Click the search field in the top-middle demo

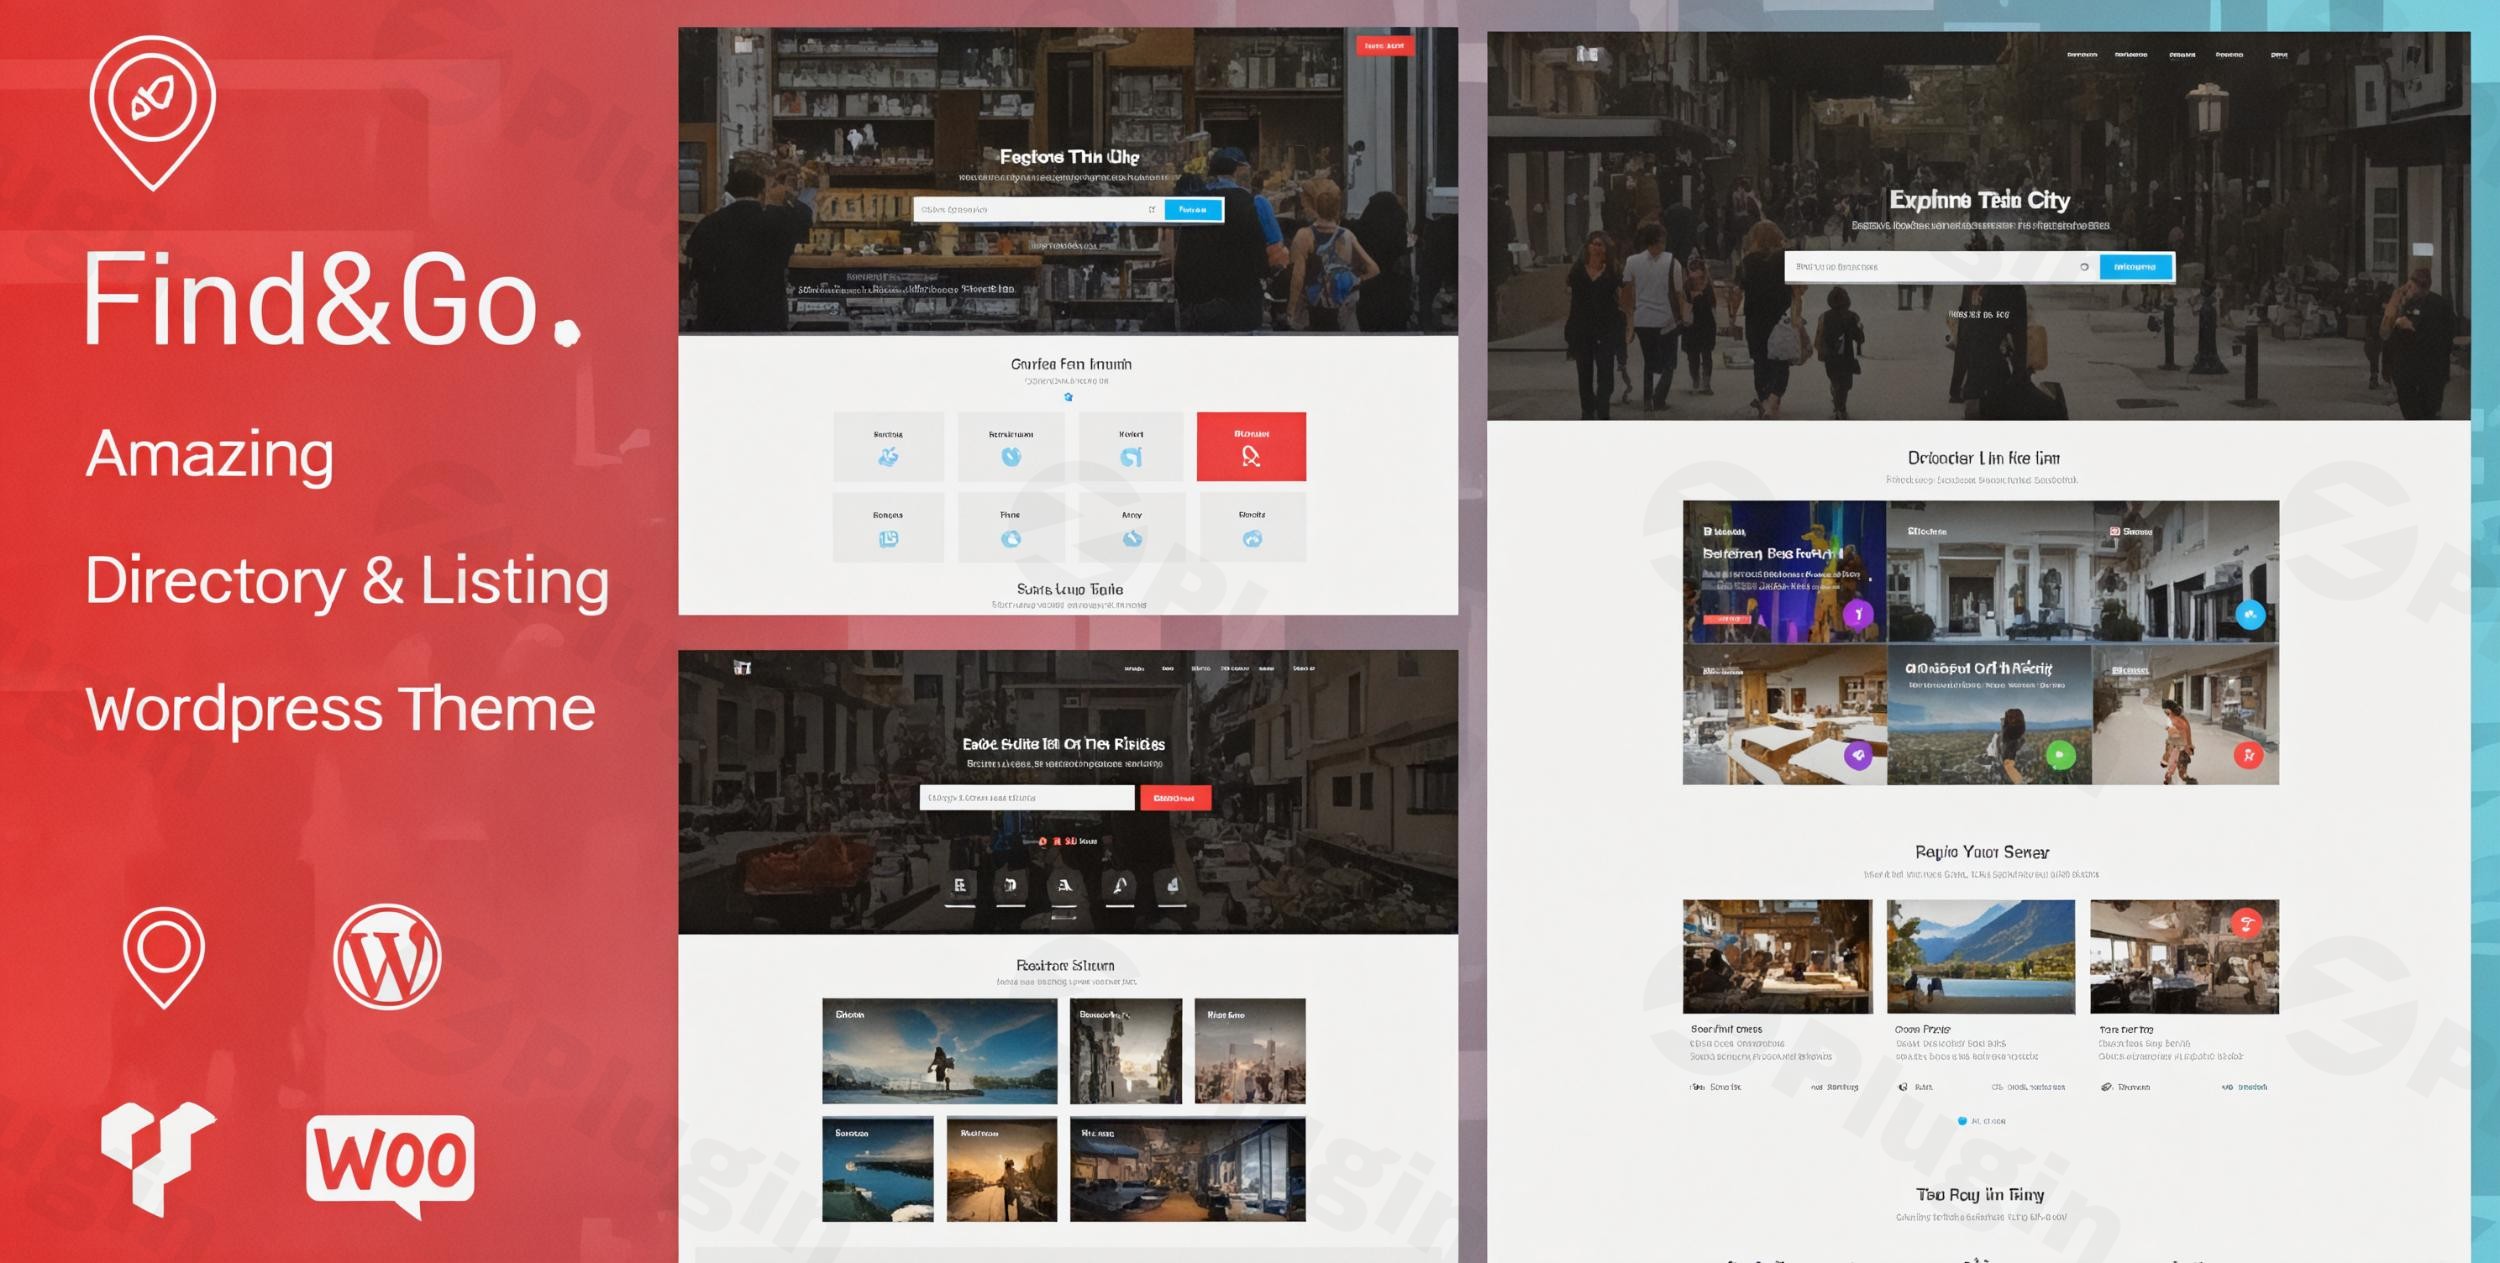tap(1039, 209)
